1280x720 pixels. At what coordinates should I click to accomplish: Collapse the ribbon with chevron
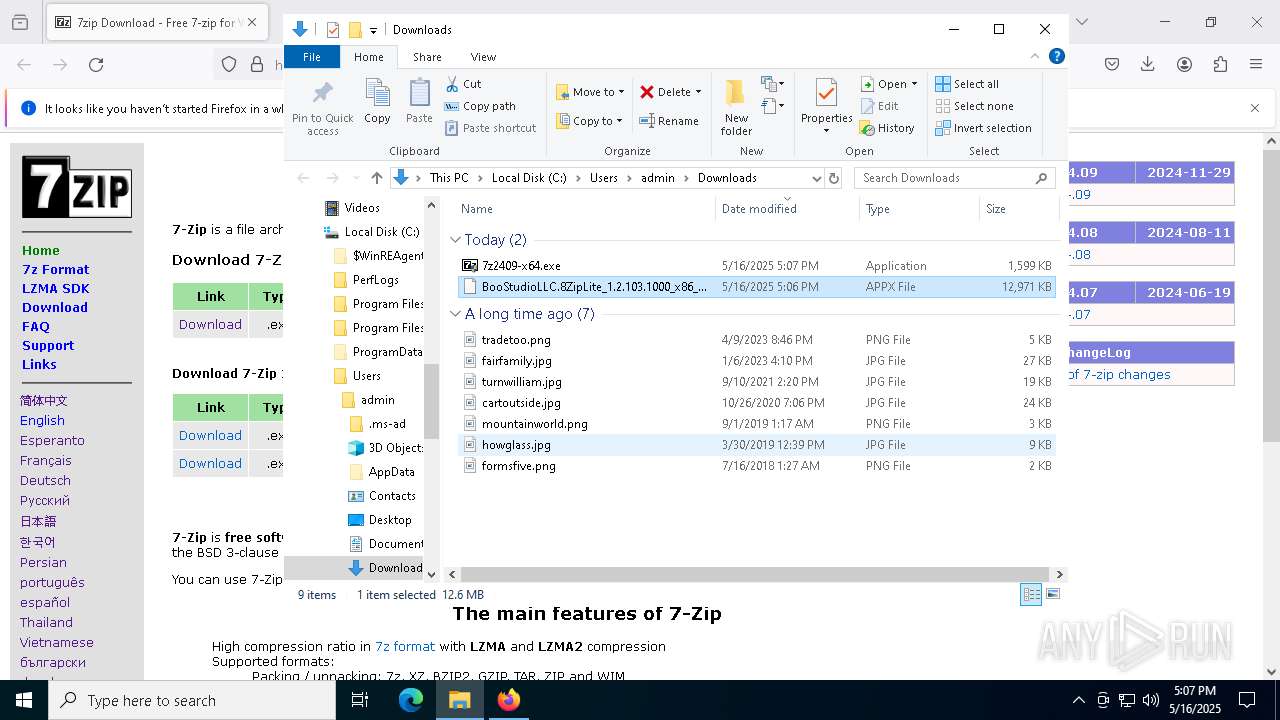(1035, 56)
